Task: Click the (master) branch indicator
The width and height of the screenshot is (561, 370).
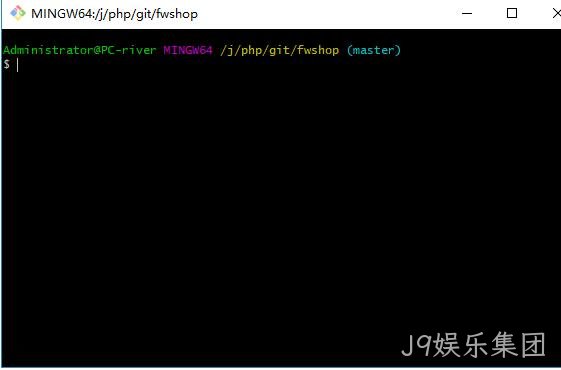Action: pyautogui.click(x=374, y=50)
